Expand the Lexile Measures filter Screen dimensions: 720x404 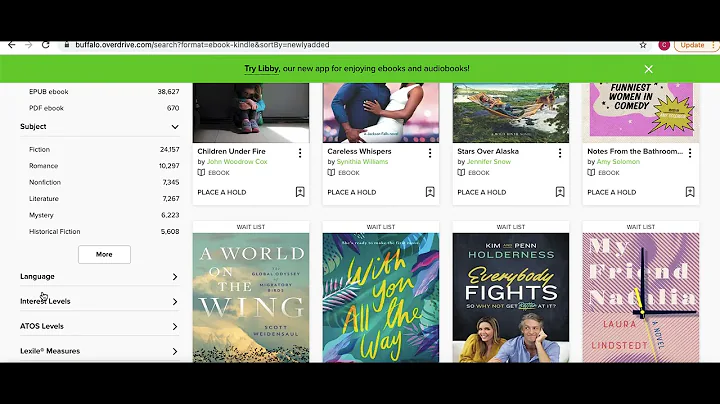pos(99,351)
